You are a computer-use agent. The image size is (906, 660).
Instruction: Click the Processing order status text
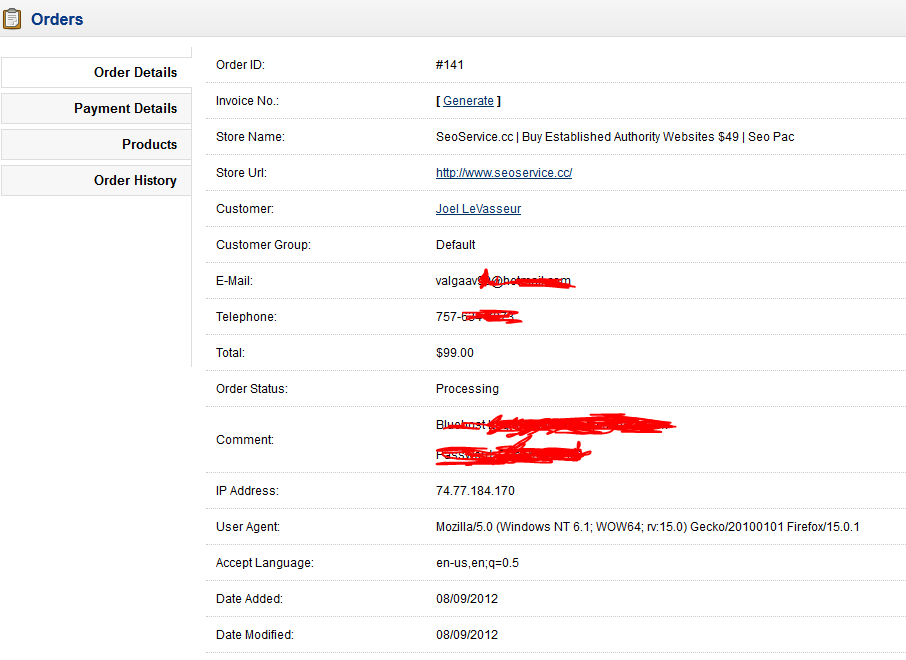pos(467,388)
